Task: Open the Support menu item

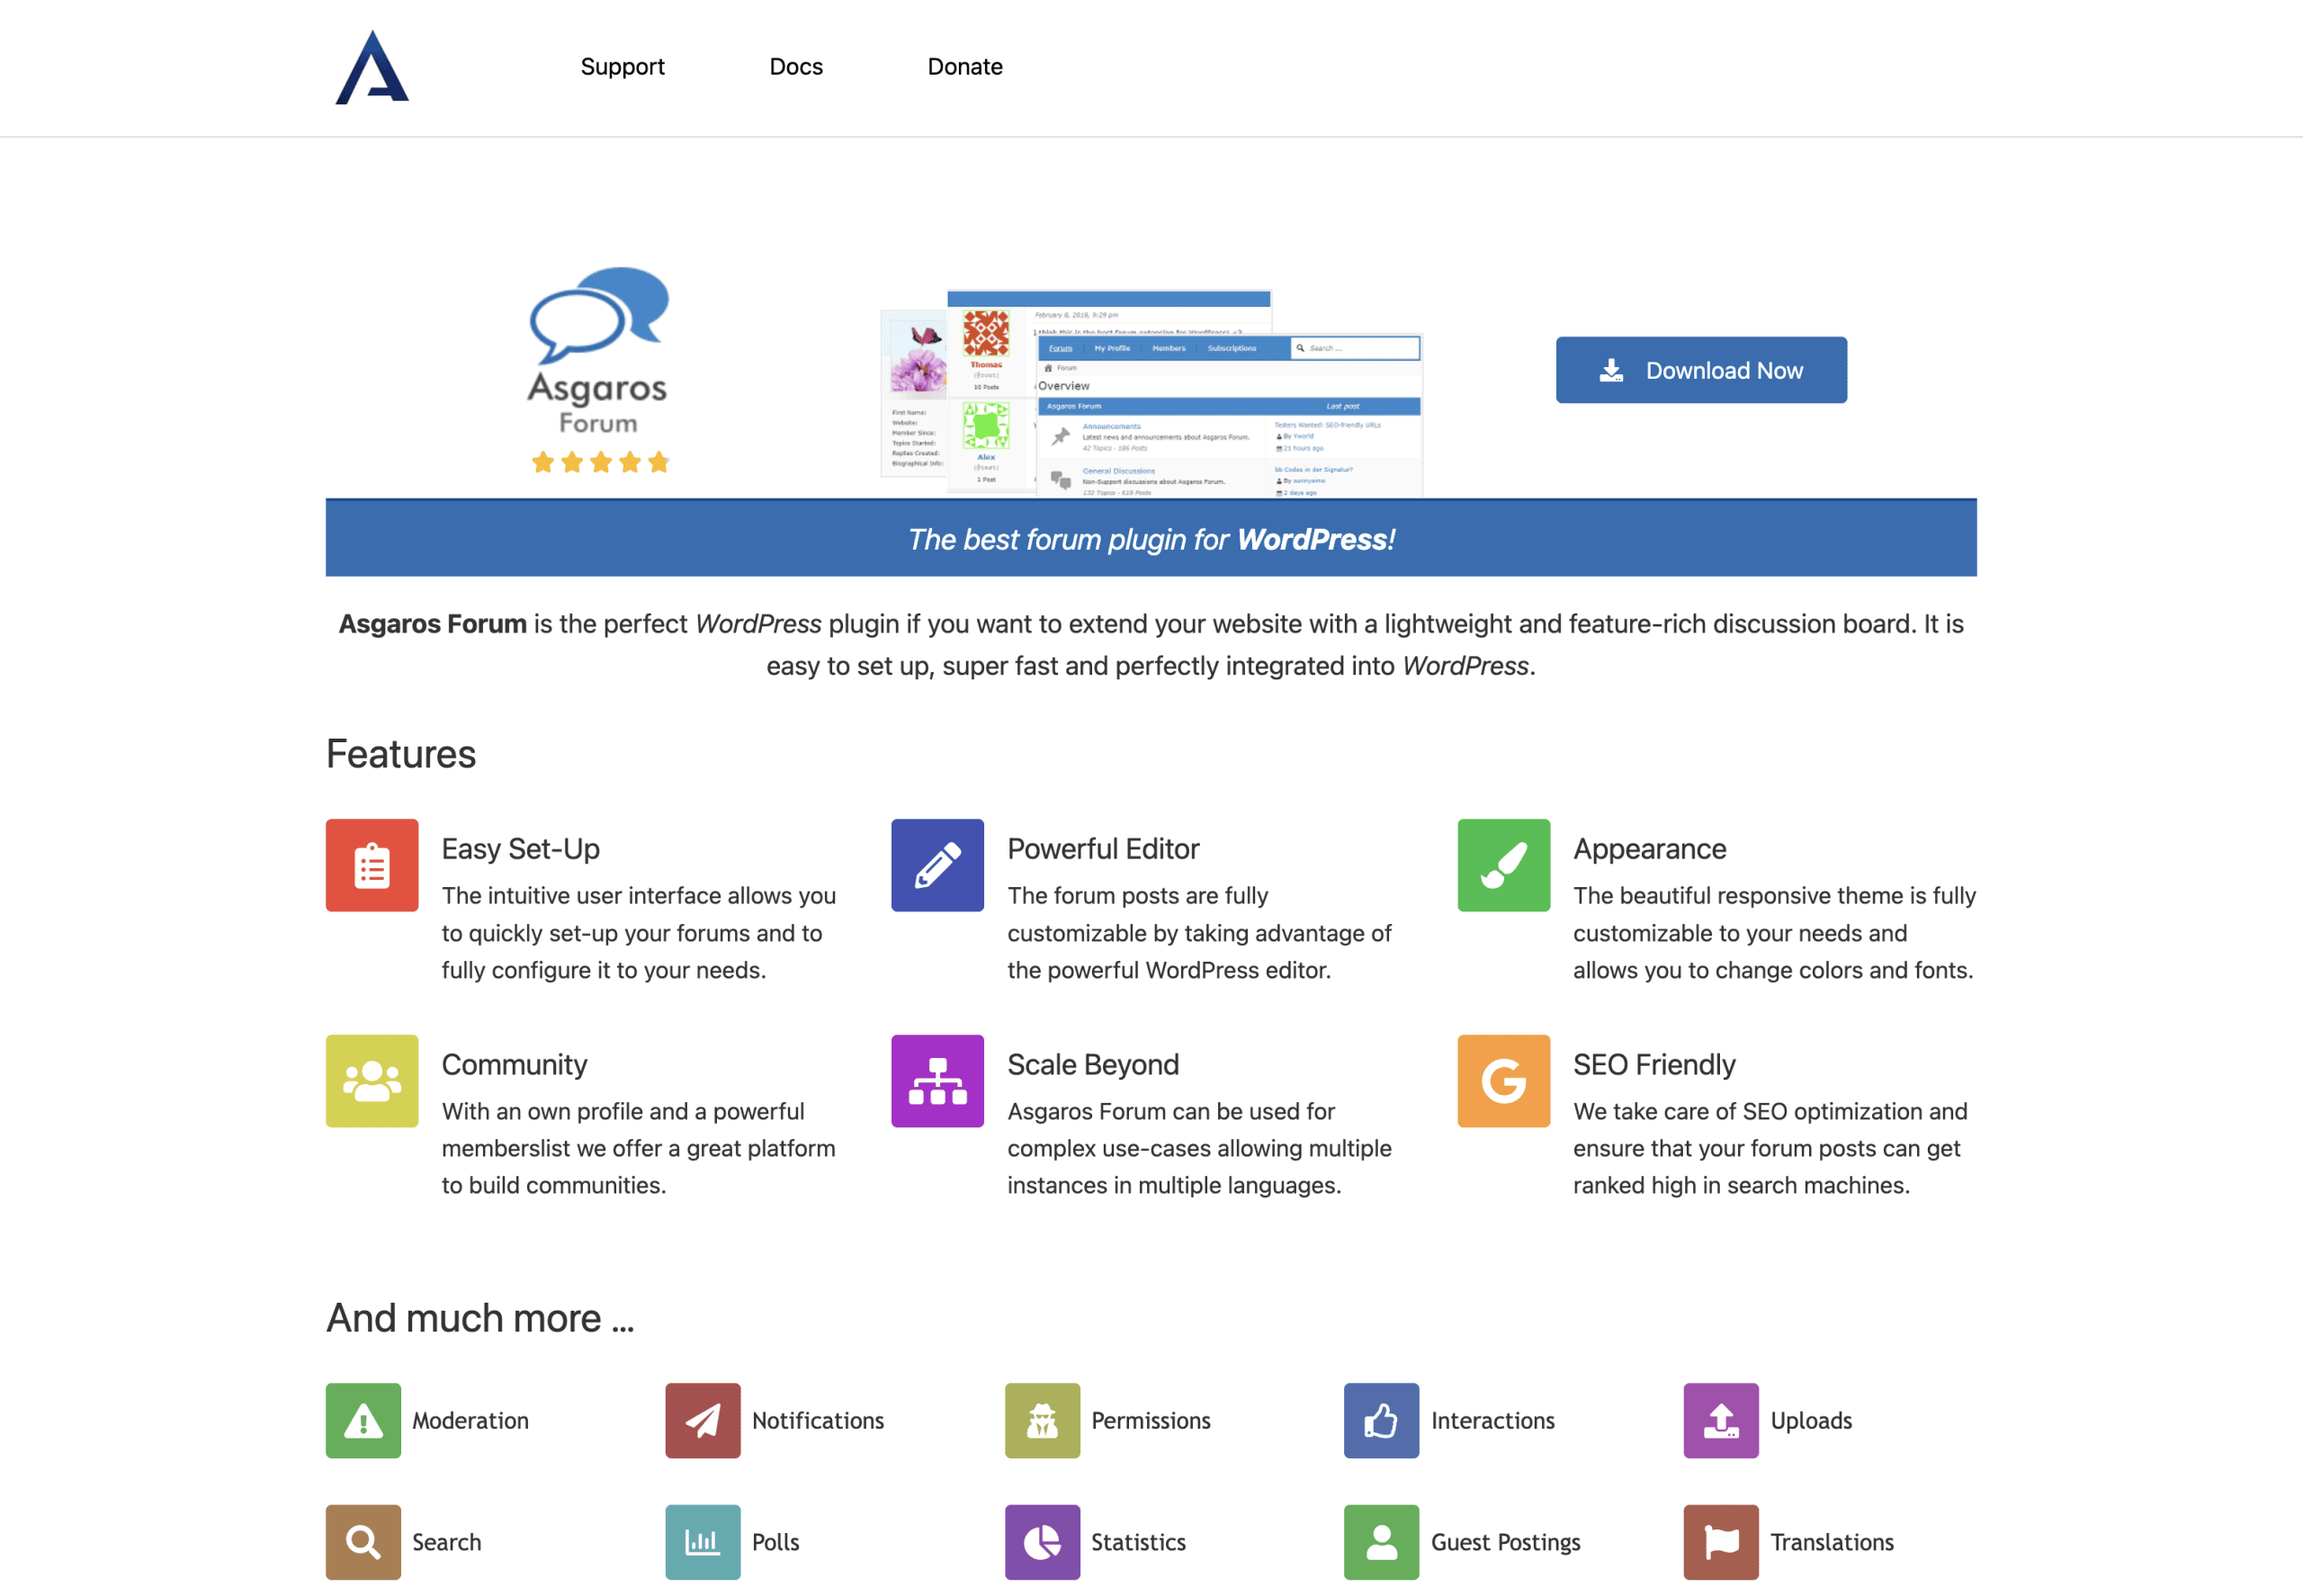Action: pyautogui.click(x=622, y=67)
